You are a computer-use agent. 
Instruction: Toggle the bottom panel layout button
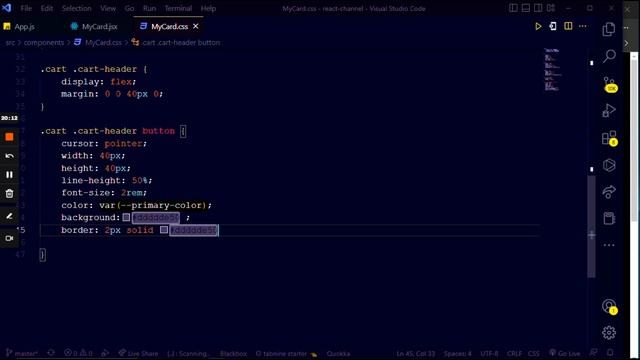tap(526, 8)
